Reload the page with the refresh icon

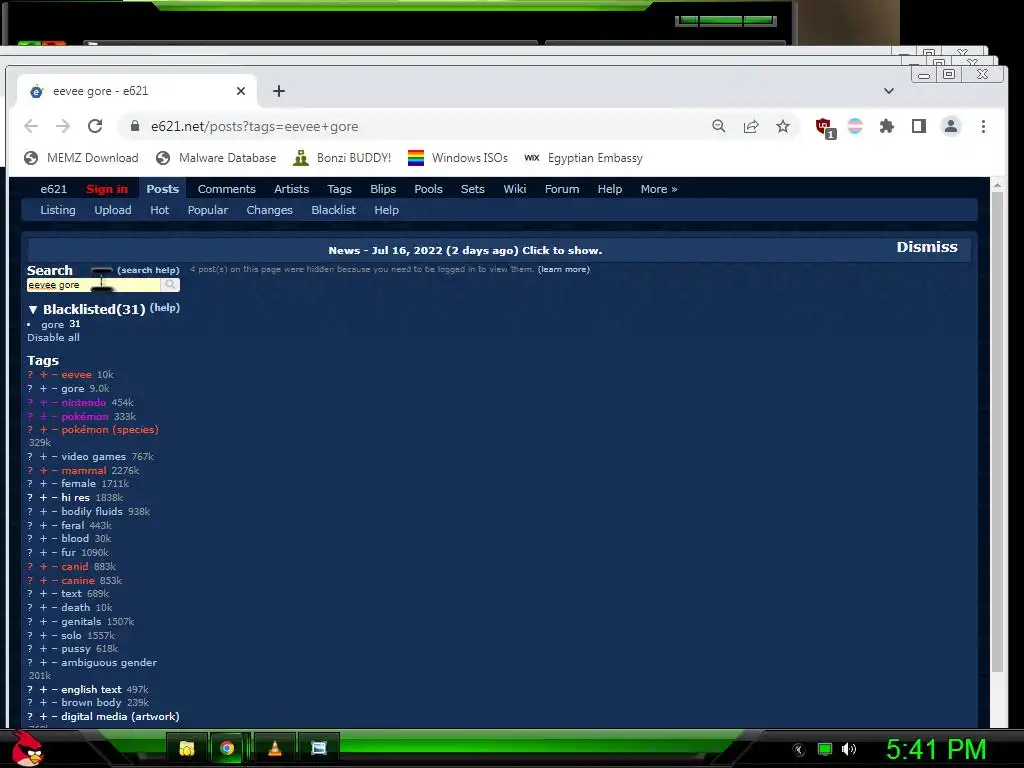click(x=95, y=126)
